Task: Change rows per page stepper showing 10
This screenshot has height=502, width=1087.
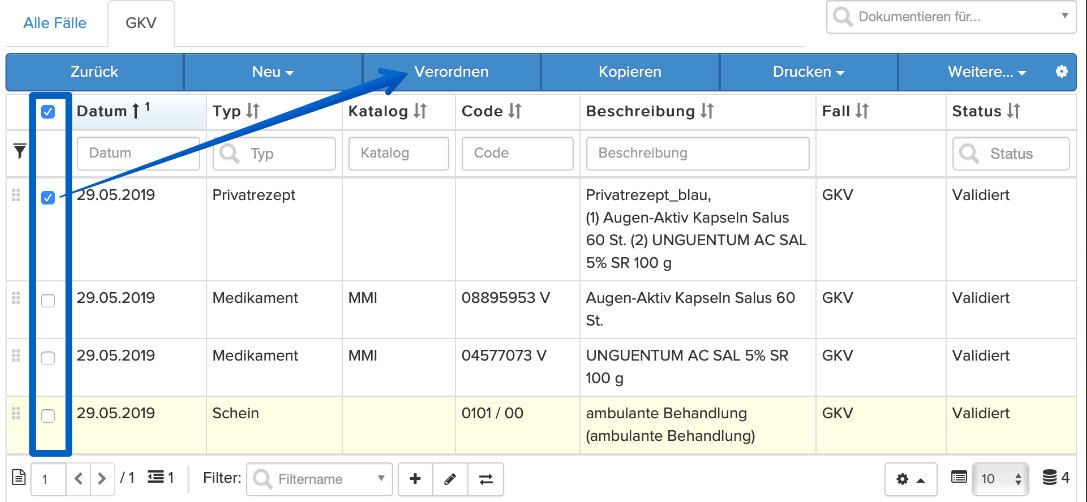Action: click(1000, 478)
